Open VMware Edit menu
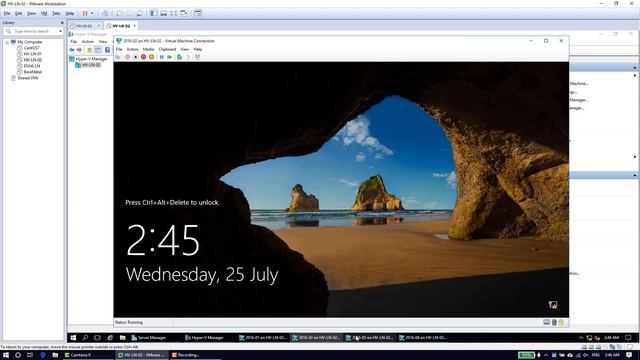This screenshot has height=360, width=640. [x=19, y=13]
